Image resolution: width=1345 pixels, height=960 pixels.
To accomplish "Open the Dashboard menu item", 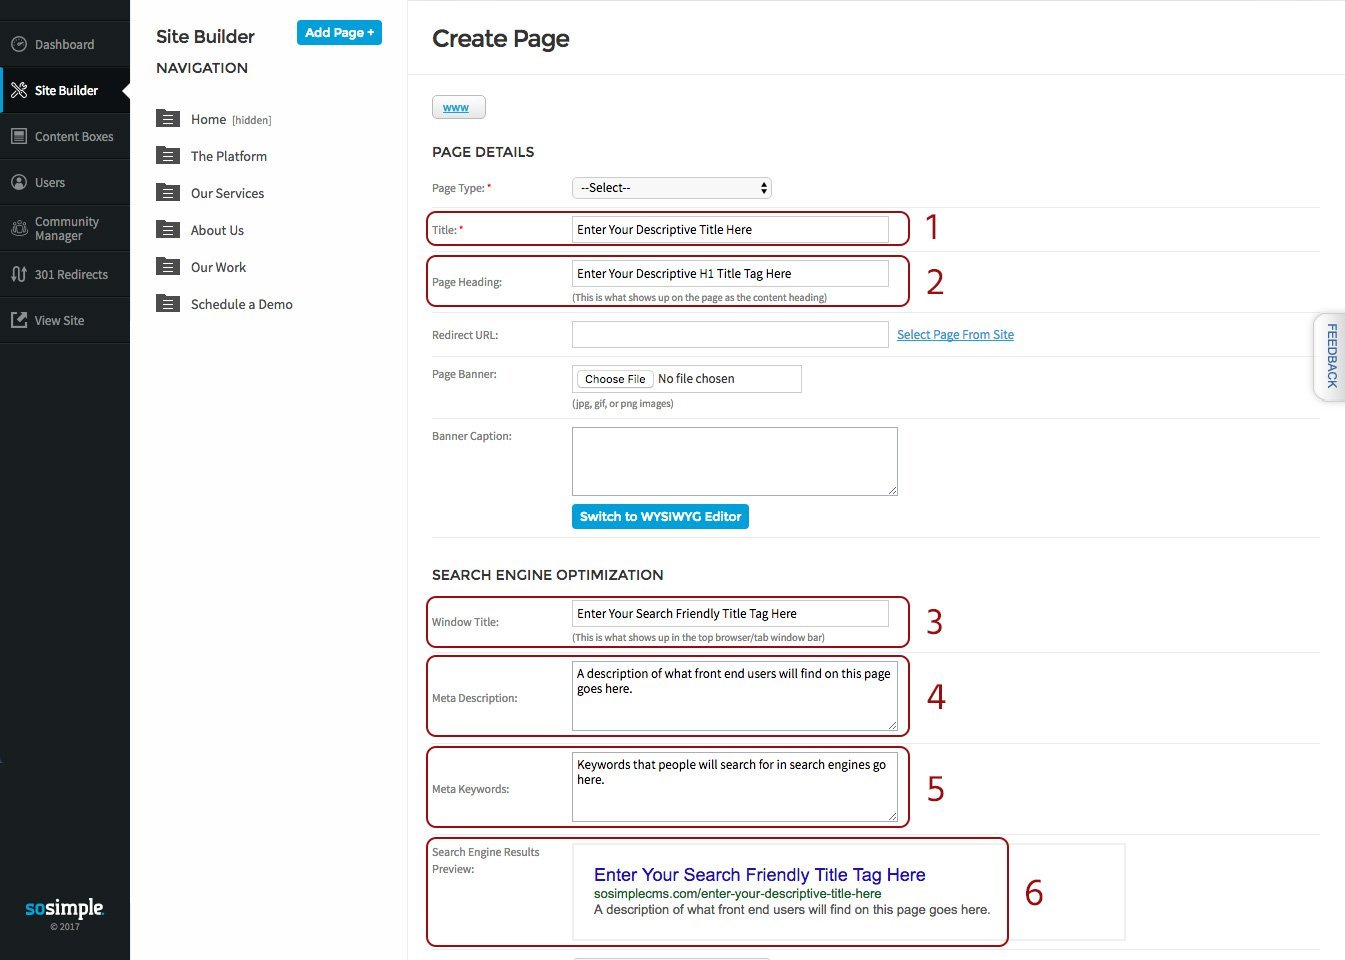I will coord(65,44).
